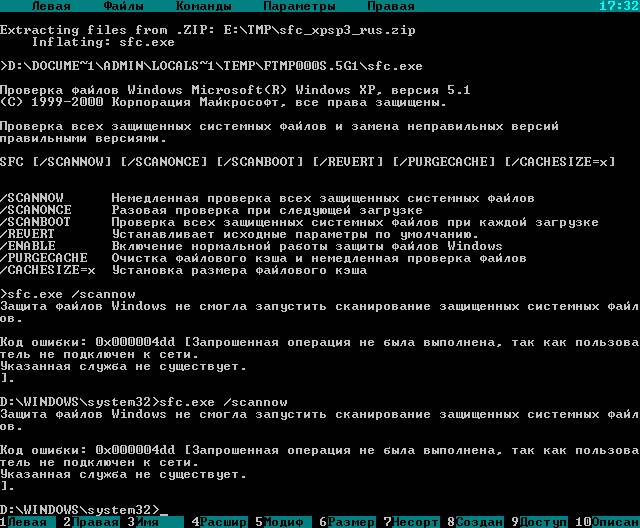
Task: Click function key 5 Модиф button
Action: (x=283, y=522)
